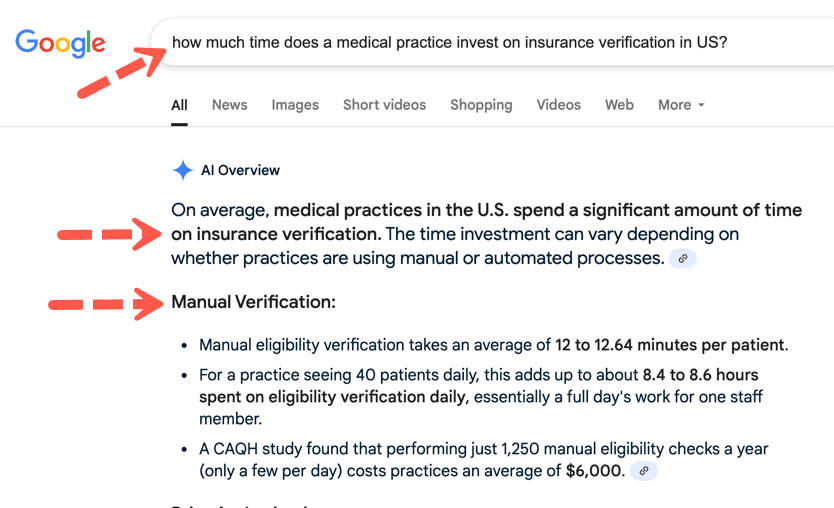Switch to the Images tab
The image size is (834, 508).
295,105
